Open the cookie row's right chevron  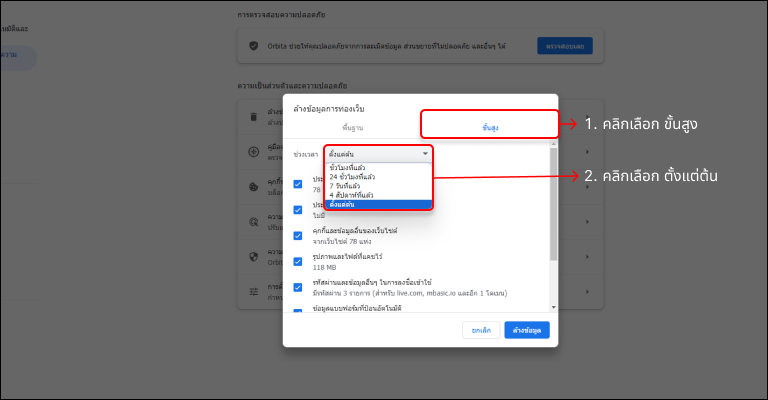[587, 187]
